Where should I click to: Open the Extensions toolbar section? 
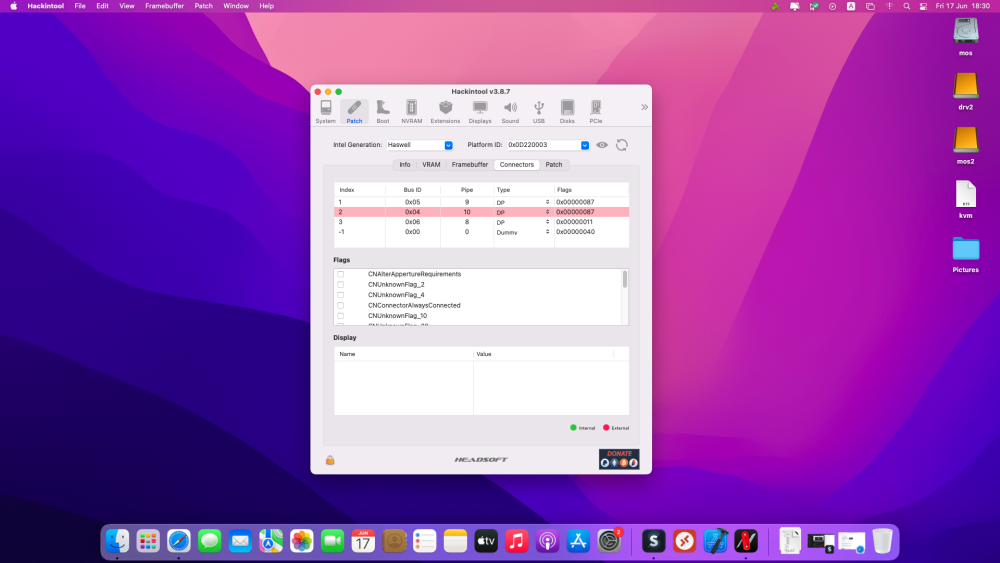(445, 112)
